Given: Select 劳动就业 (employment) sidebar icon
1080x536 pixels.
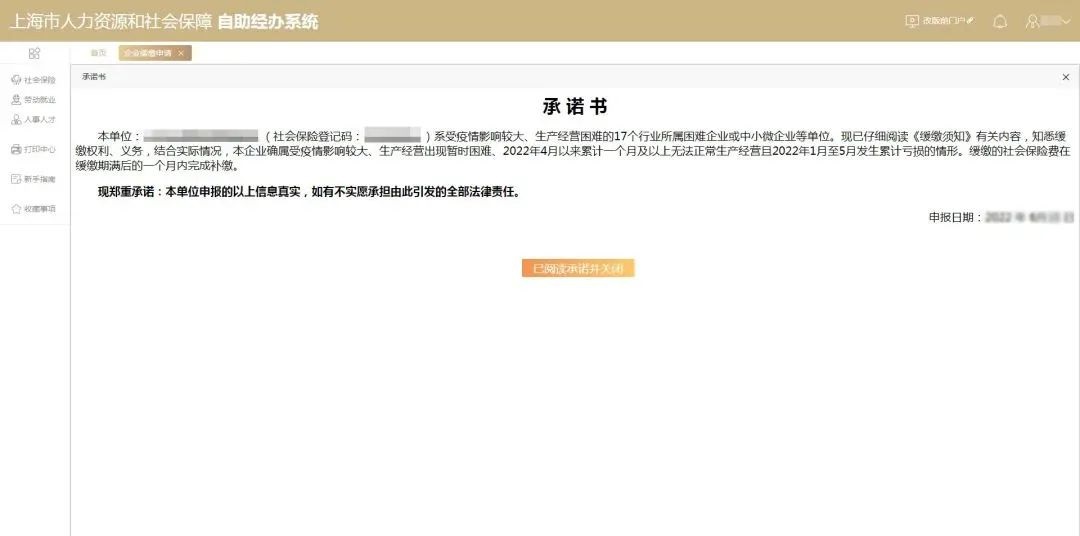Looking at the screenshot, I should pos(16,100).
